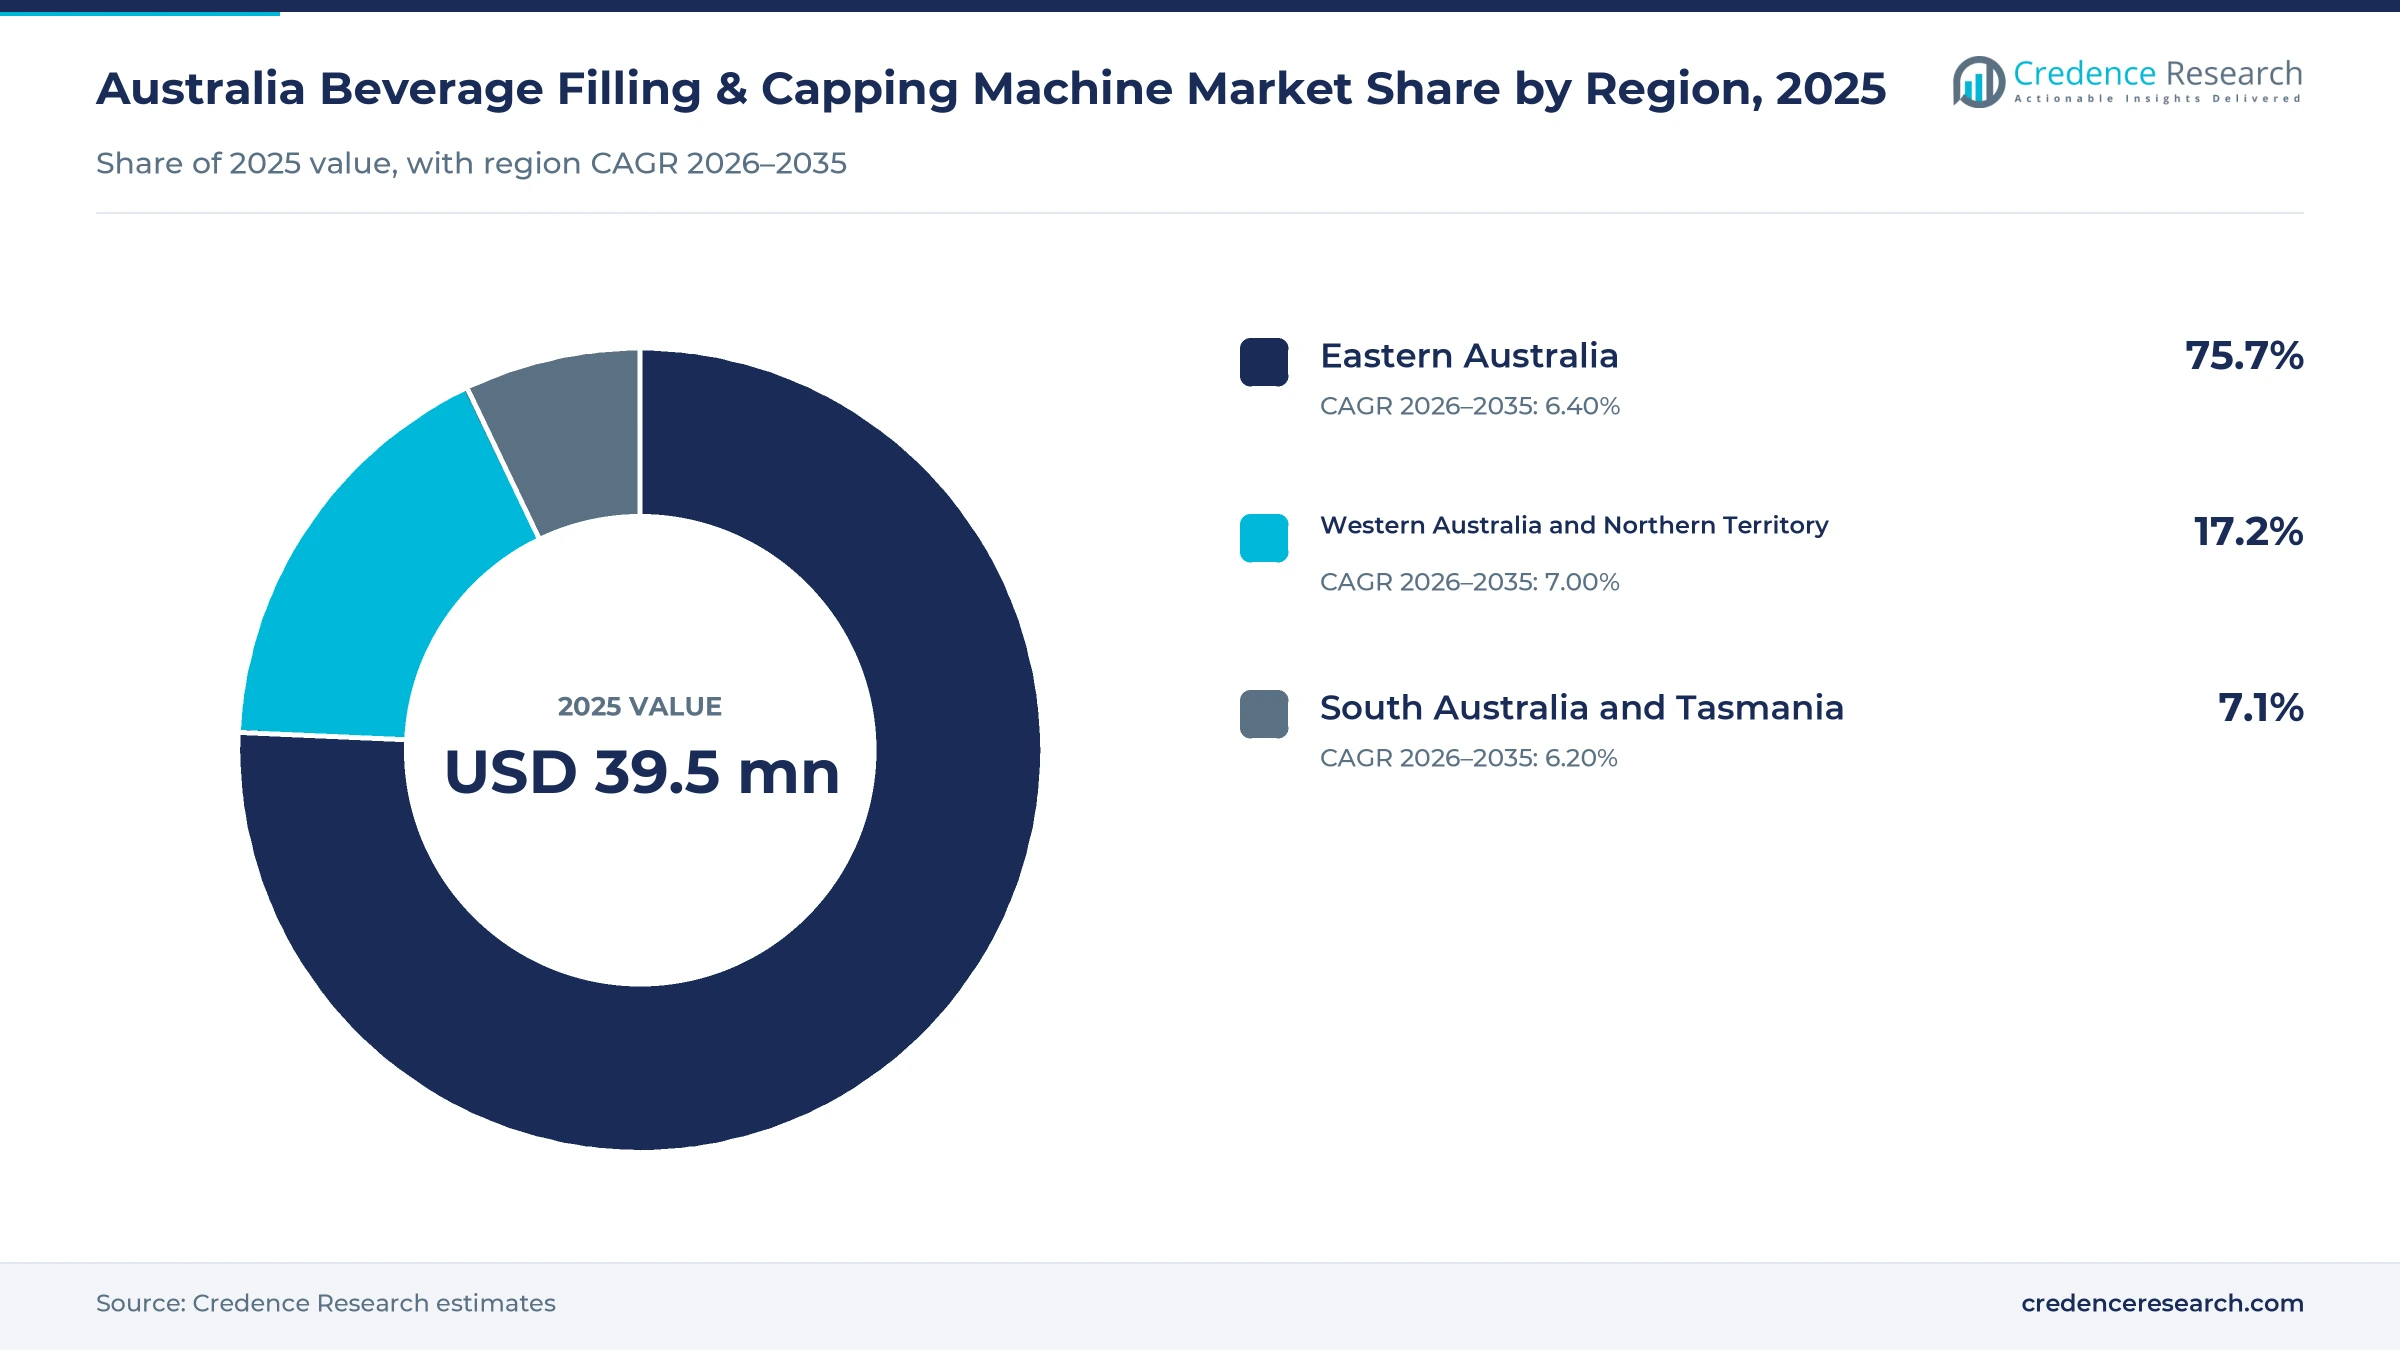Click the South Australia grey legend swatch

click(1264, 714)
